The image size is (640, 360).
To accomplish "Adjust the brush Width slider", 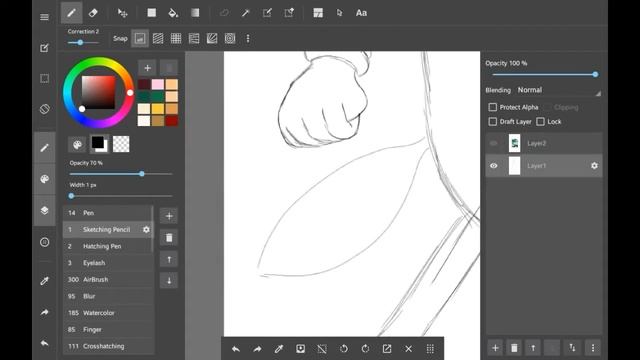I will [121, 196].
